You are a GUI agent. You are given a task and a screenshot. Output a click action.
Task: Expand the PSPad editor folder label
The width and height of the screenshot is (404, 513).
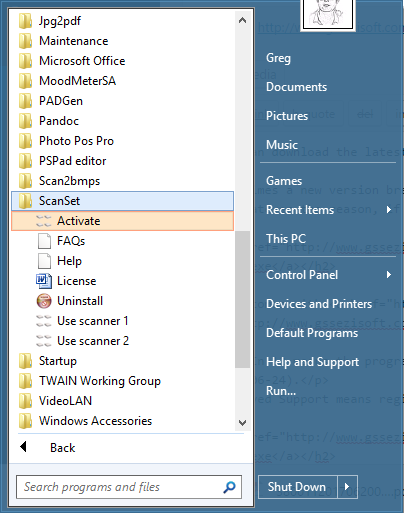(72, 161)
